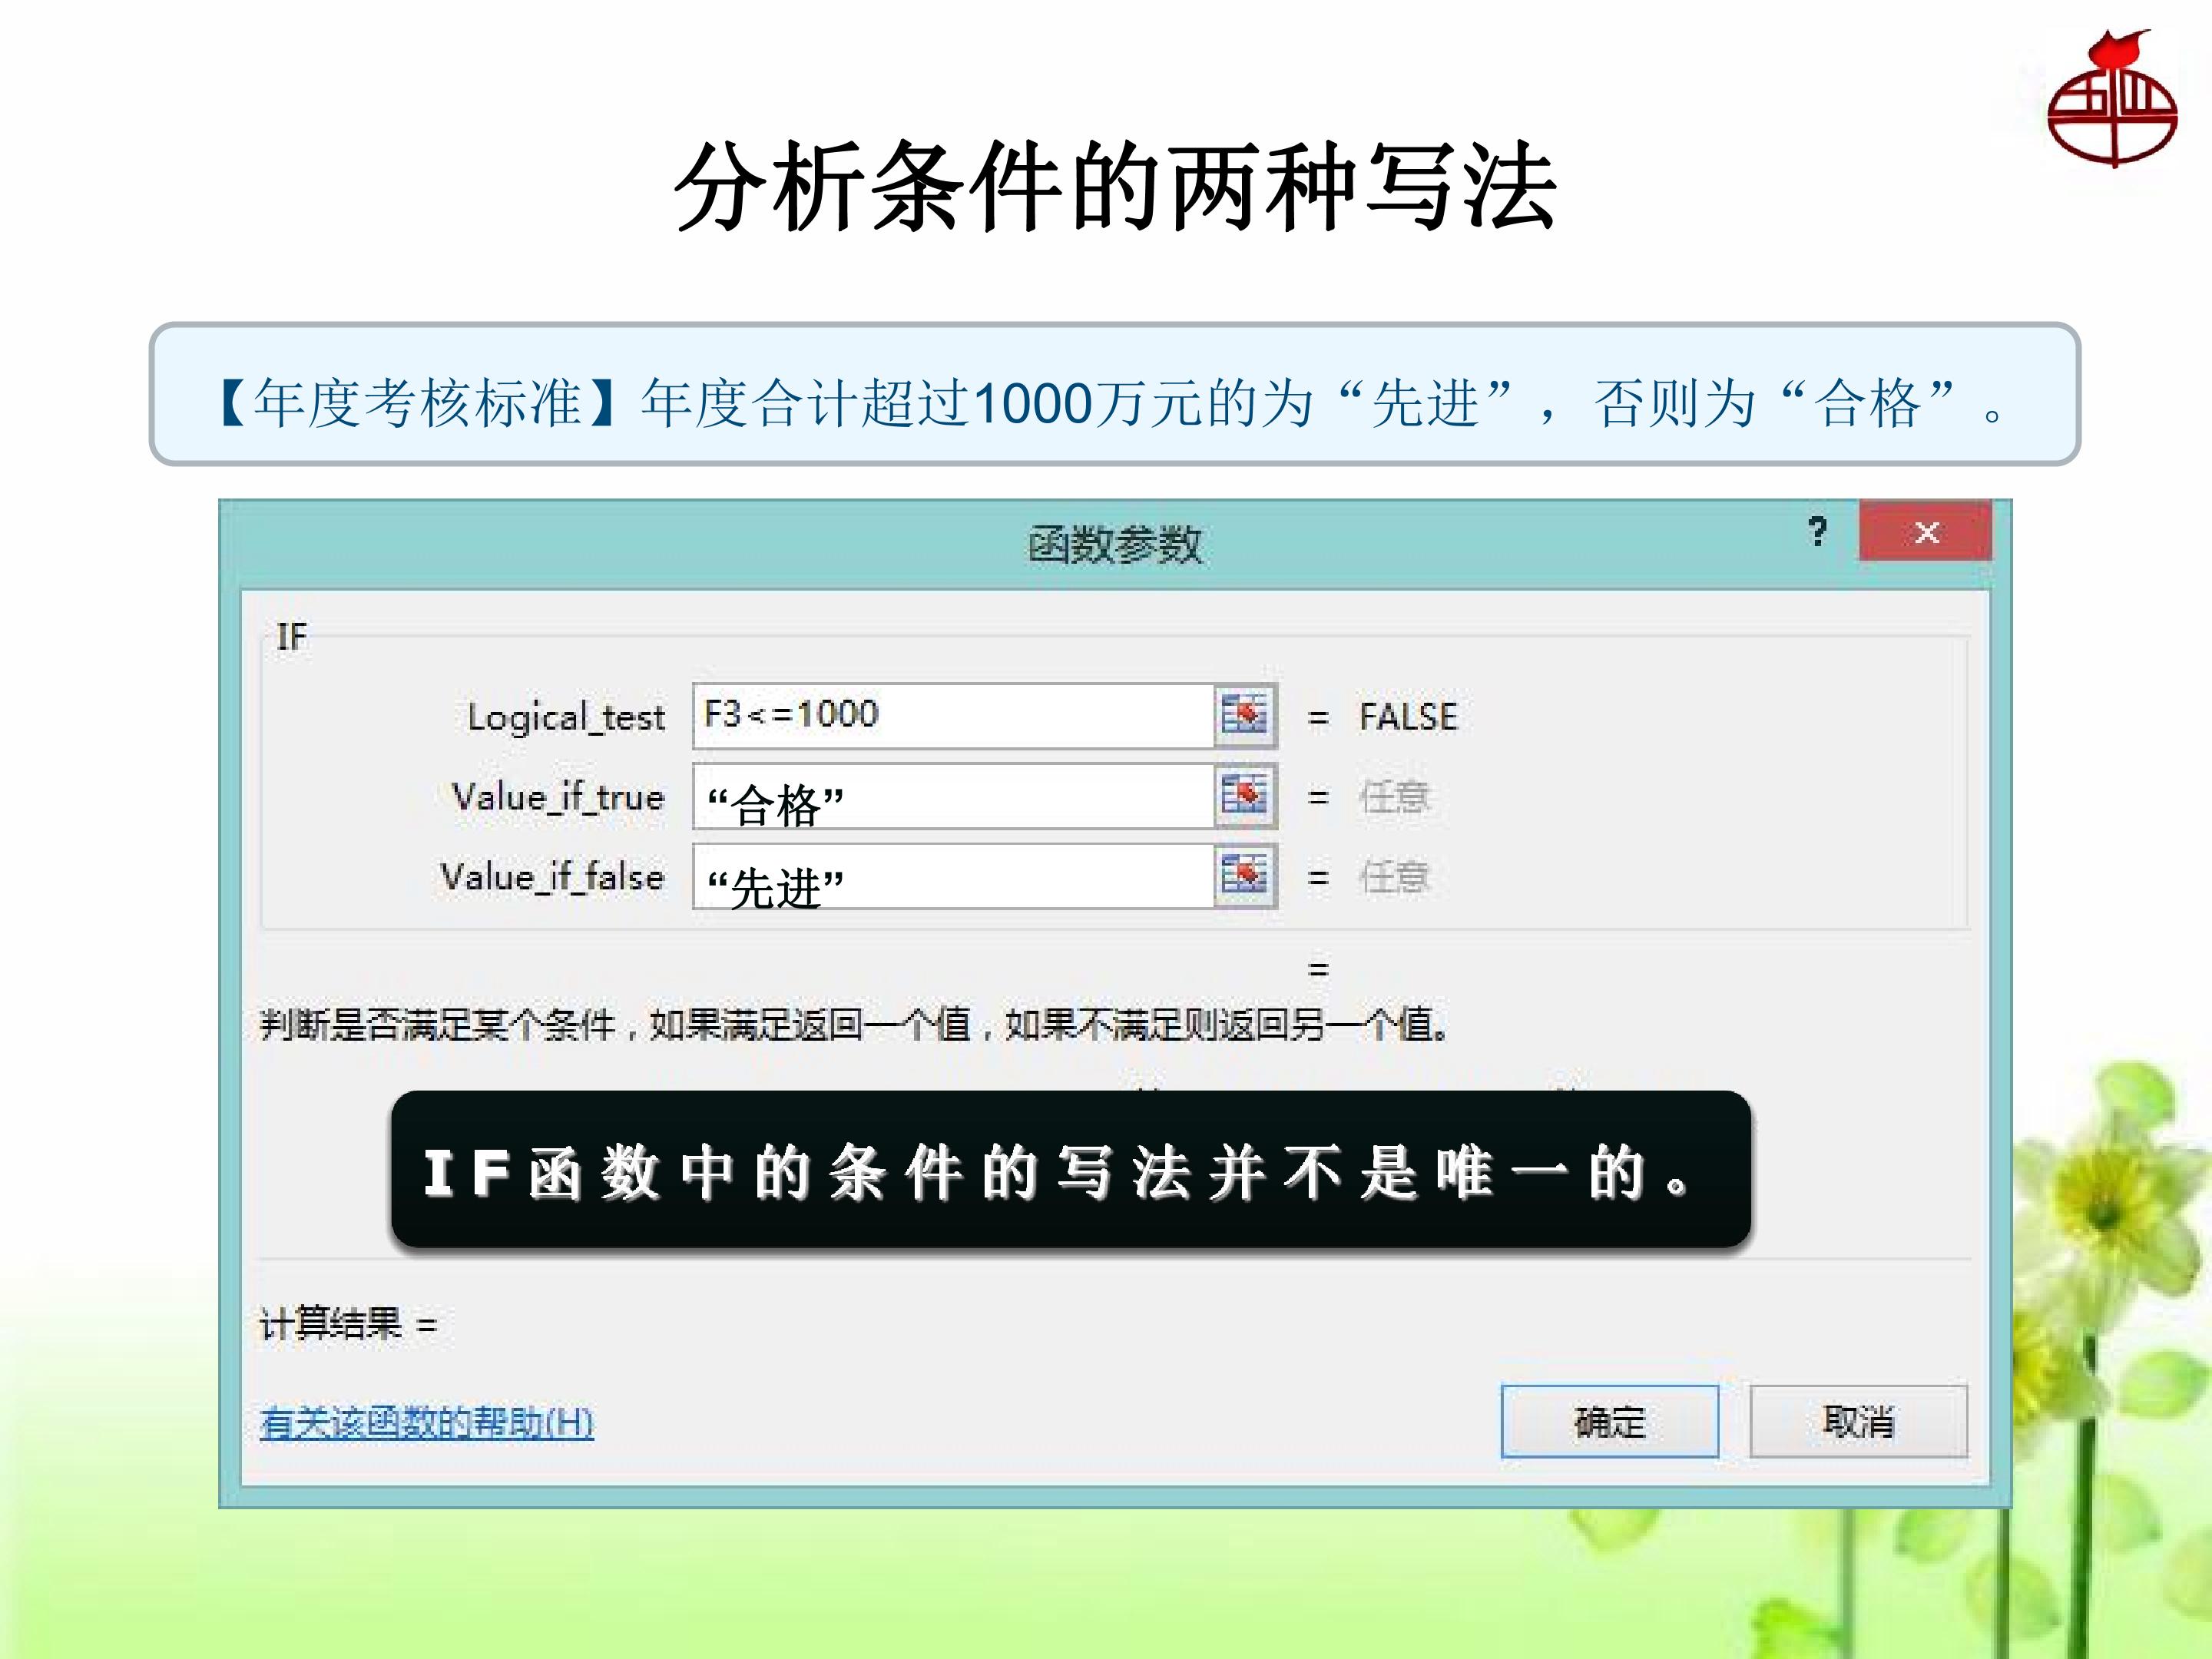Click the red school logo emblem
Screen dimensions: 2212x1659
2112,99
